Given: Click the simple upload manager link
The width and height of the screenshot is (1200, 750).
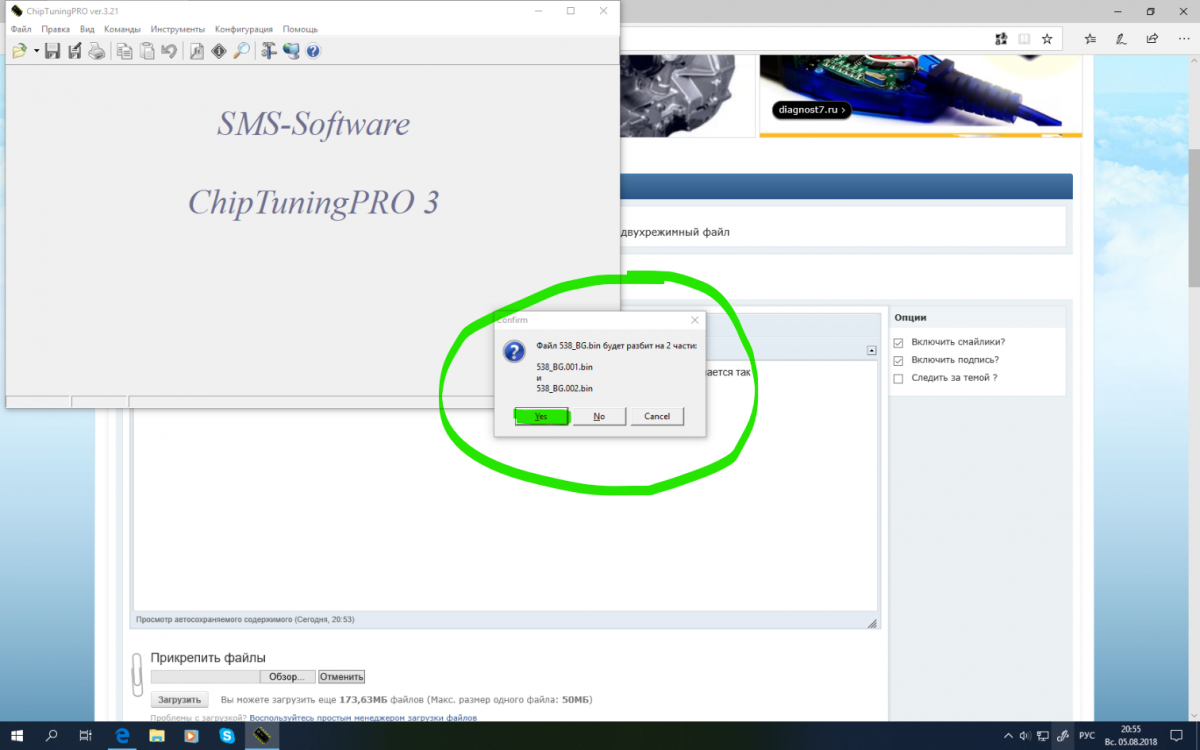Looking at the screenshot, I should [363, 718].
